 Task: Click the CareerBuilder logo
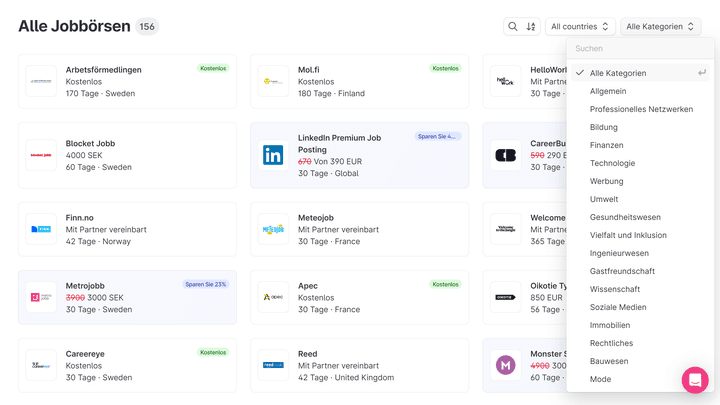(x=506, y=155)
